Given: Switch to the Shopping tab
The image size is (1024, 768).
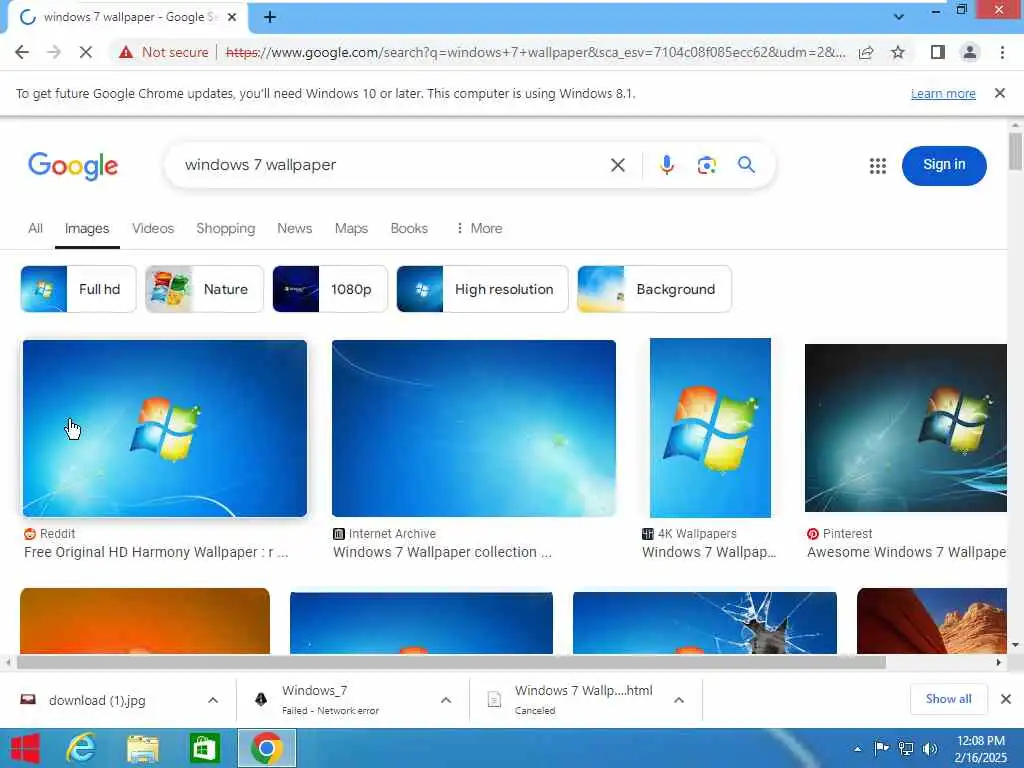Looking at the screenshot, I should pyautogui.click(x=225, y=229).
